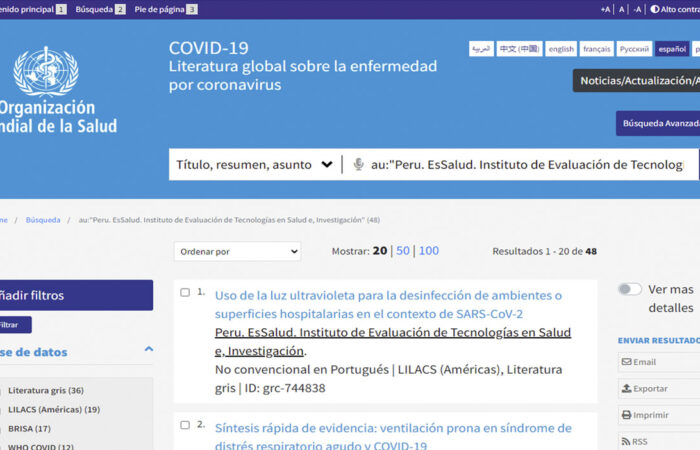The image size is (700, 450).
Task: Click the Añadir filtros header
Action: (76, 295)
